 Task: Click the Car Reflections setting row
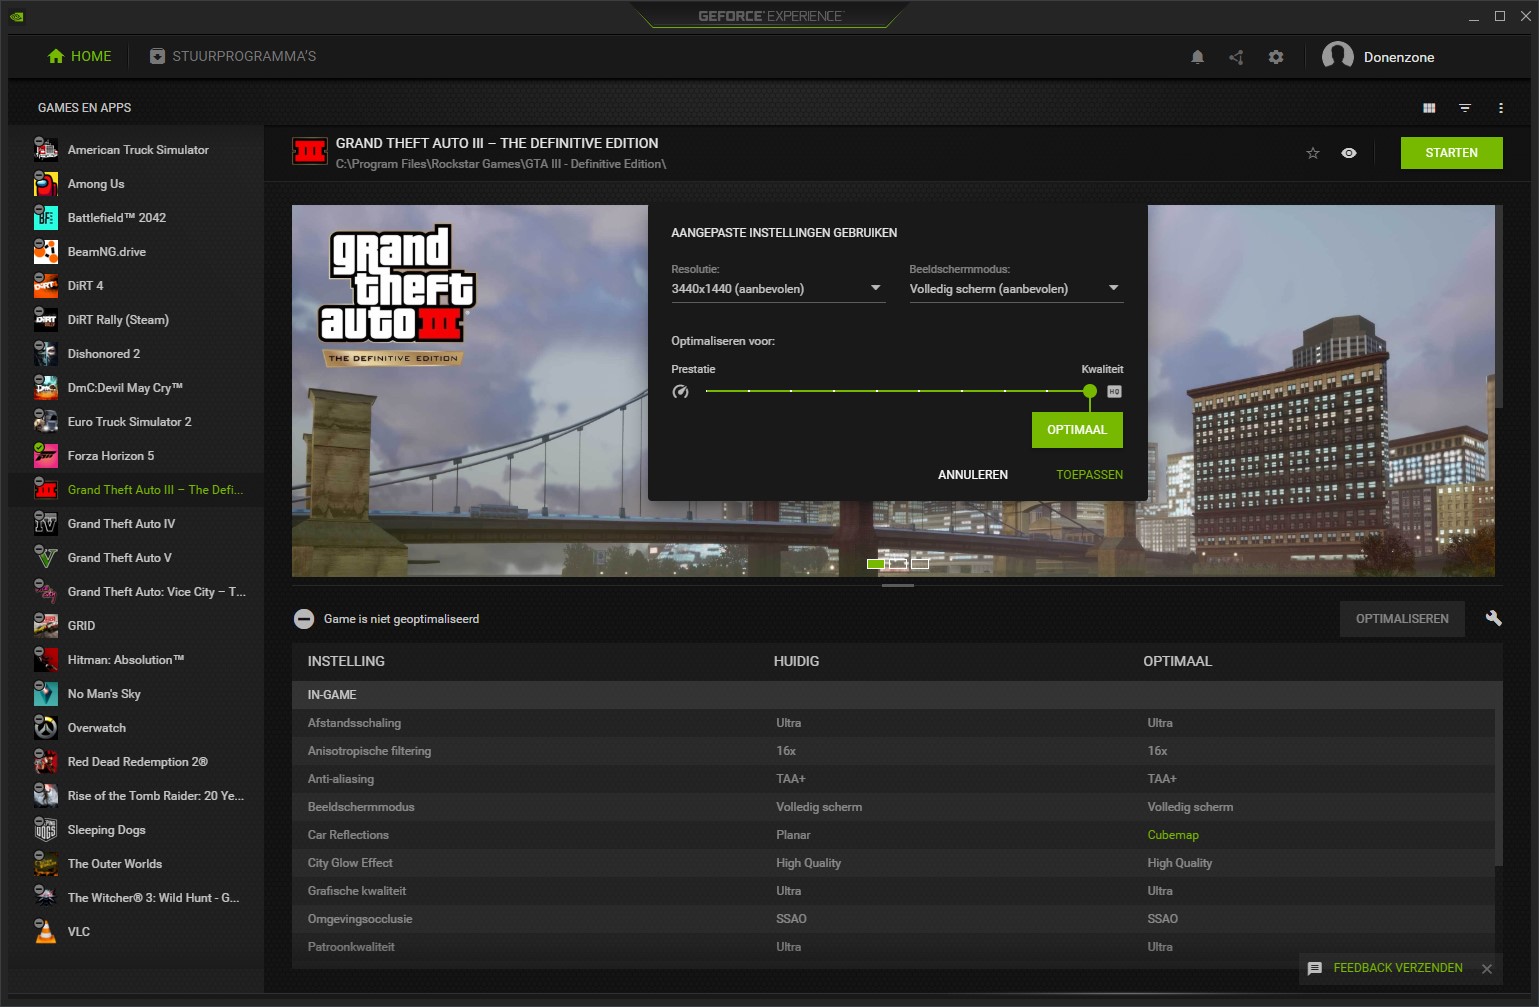pos(893,835)
